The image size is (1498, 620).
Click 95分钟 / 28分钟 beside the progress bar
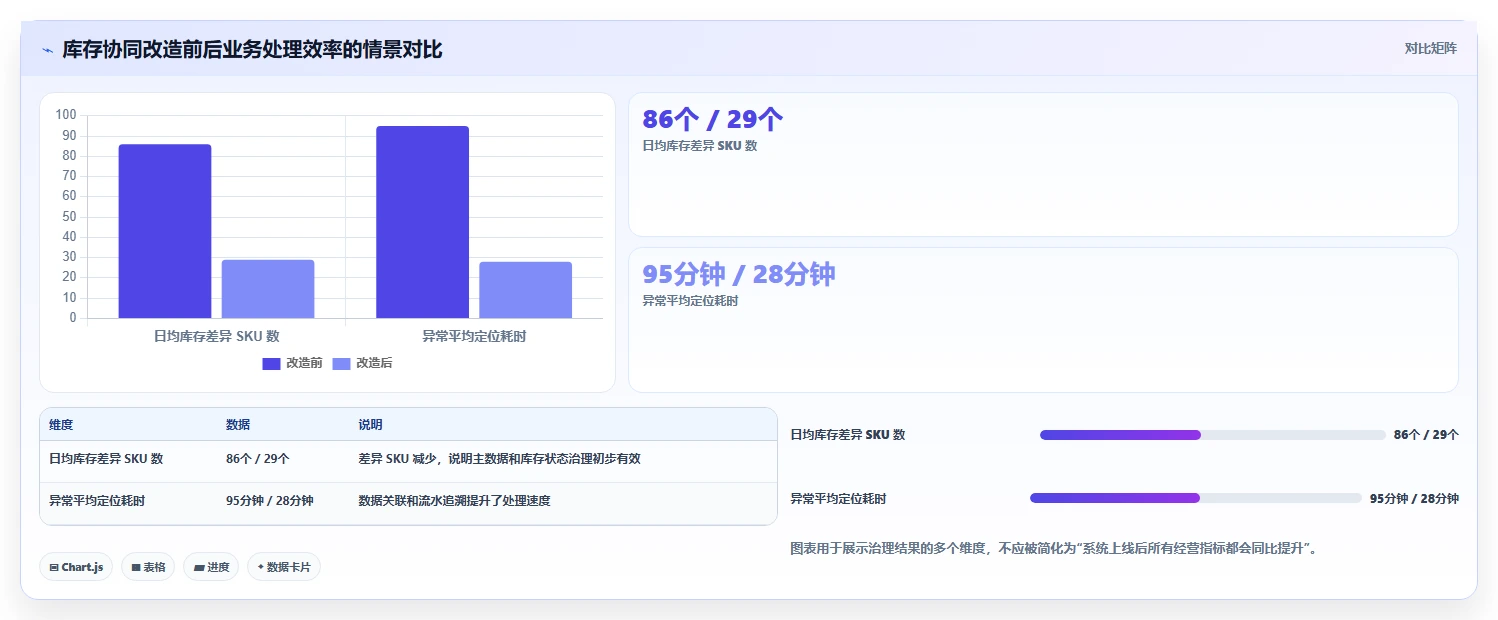point(1414,499)
